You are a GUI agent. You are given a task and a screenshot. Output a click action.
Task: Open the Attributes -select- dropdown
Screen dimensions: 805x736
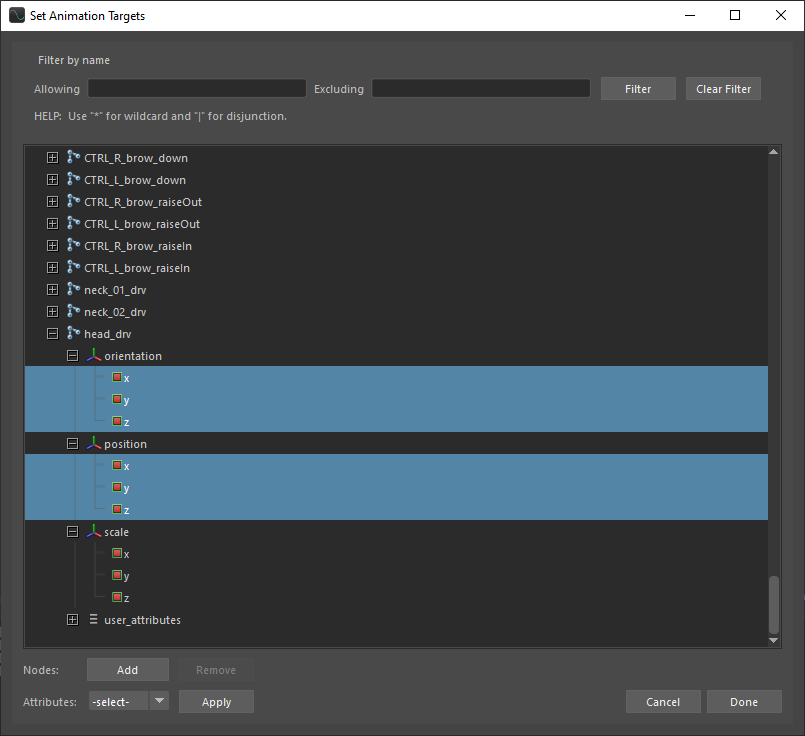click(128, 702)
